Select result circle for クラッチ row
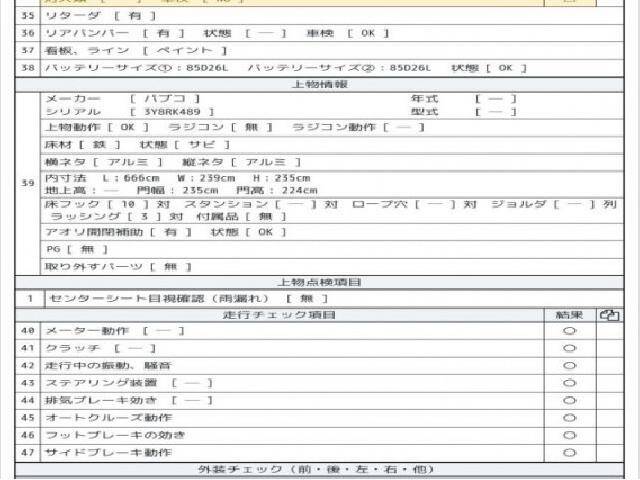Viewport: 640px width, 480px height. [569, 348]
